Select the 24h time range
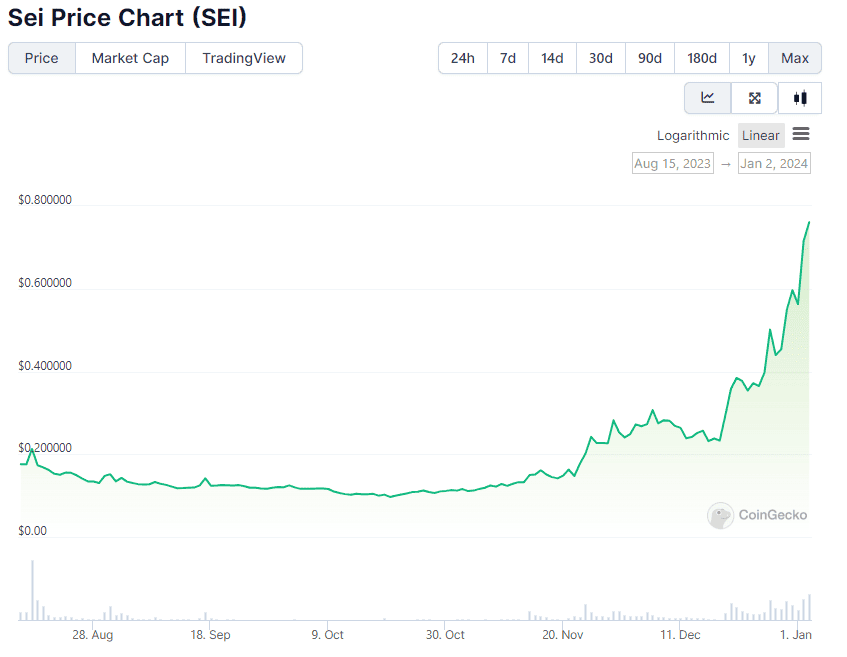 tap(463, 58)
